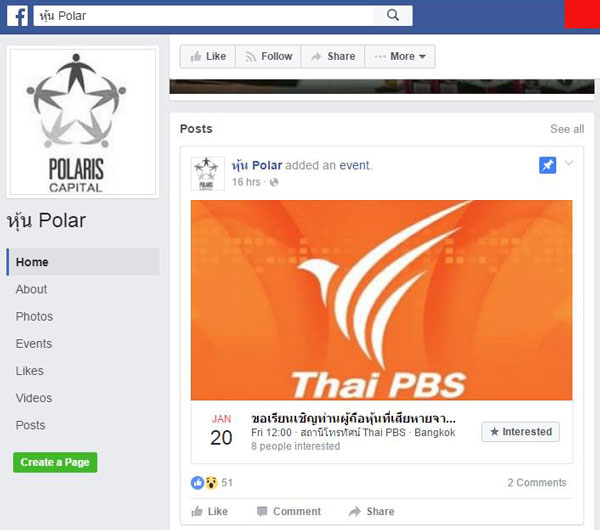
Task: Click the search magnifier icon
Action: 393,15
